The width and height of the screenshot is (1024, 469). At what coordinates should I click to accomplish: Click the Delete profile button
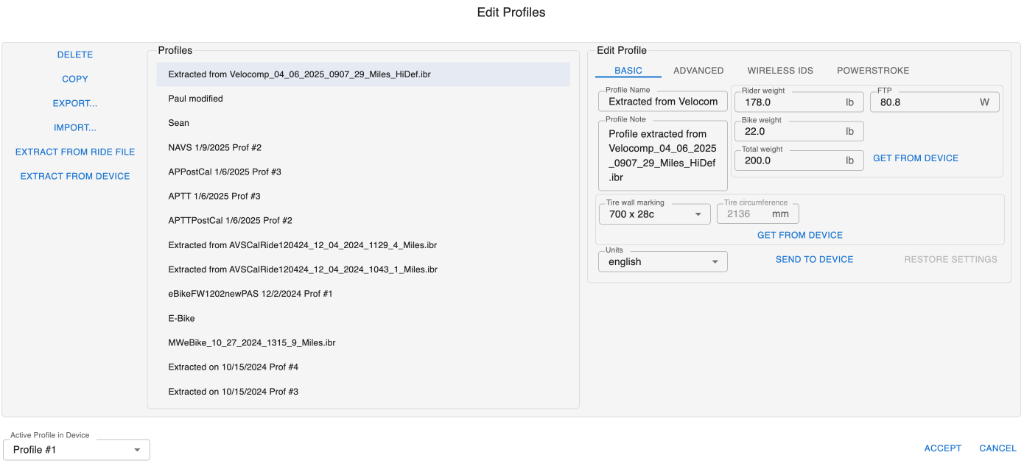pos(75,55)
